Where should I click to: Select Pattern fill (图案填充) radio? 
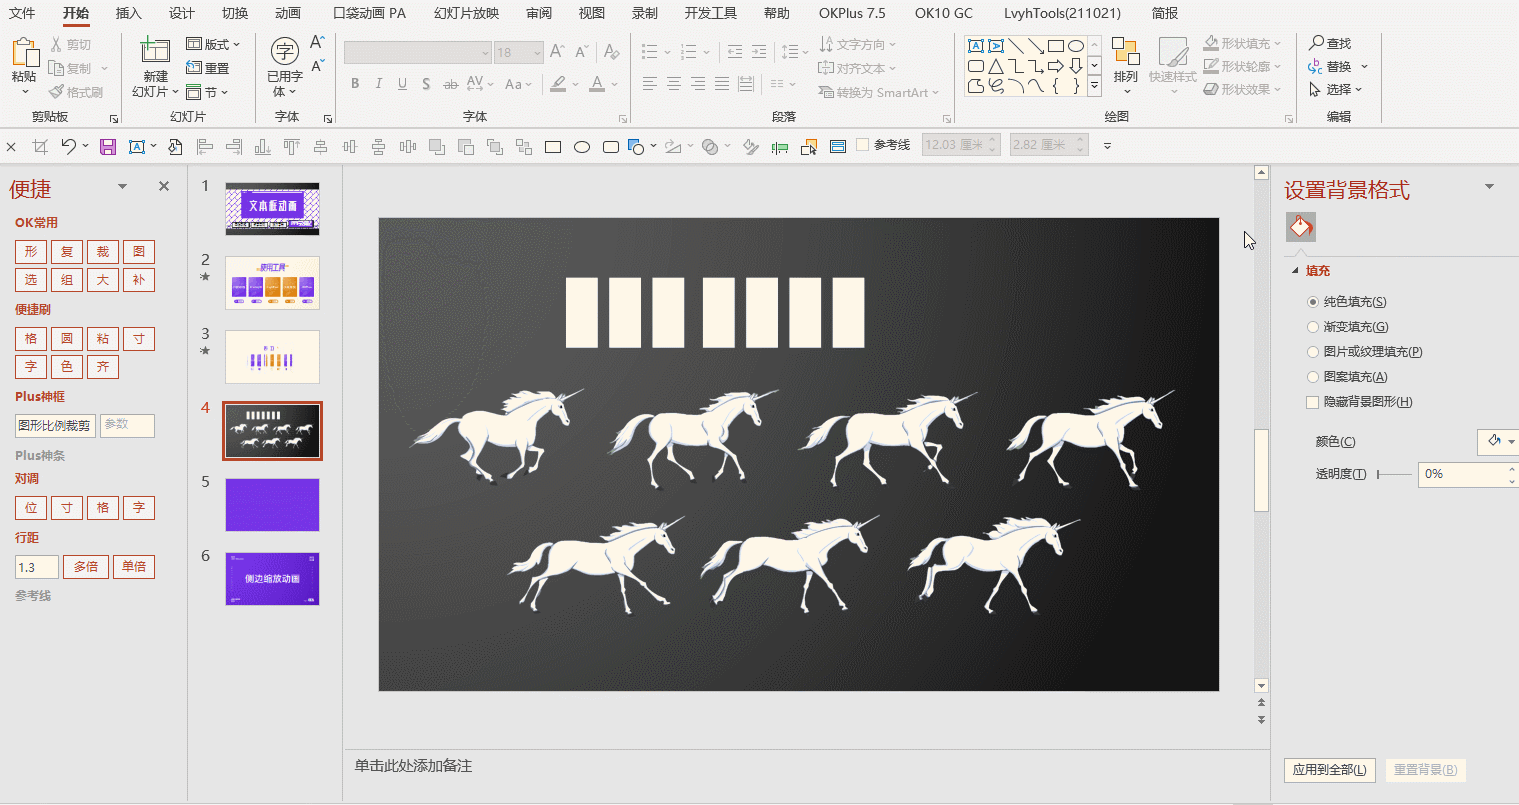point(1313,377)
